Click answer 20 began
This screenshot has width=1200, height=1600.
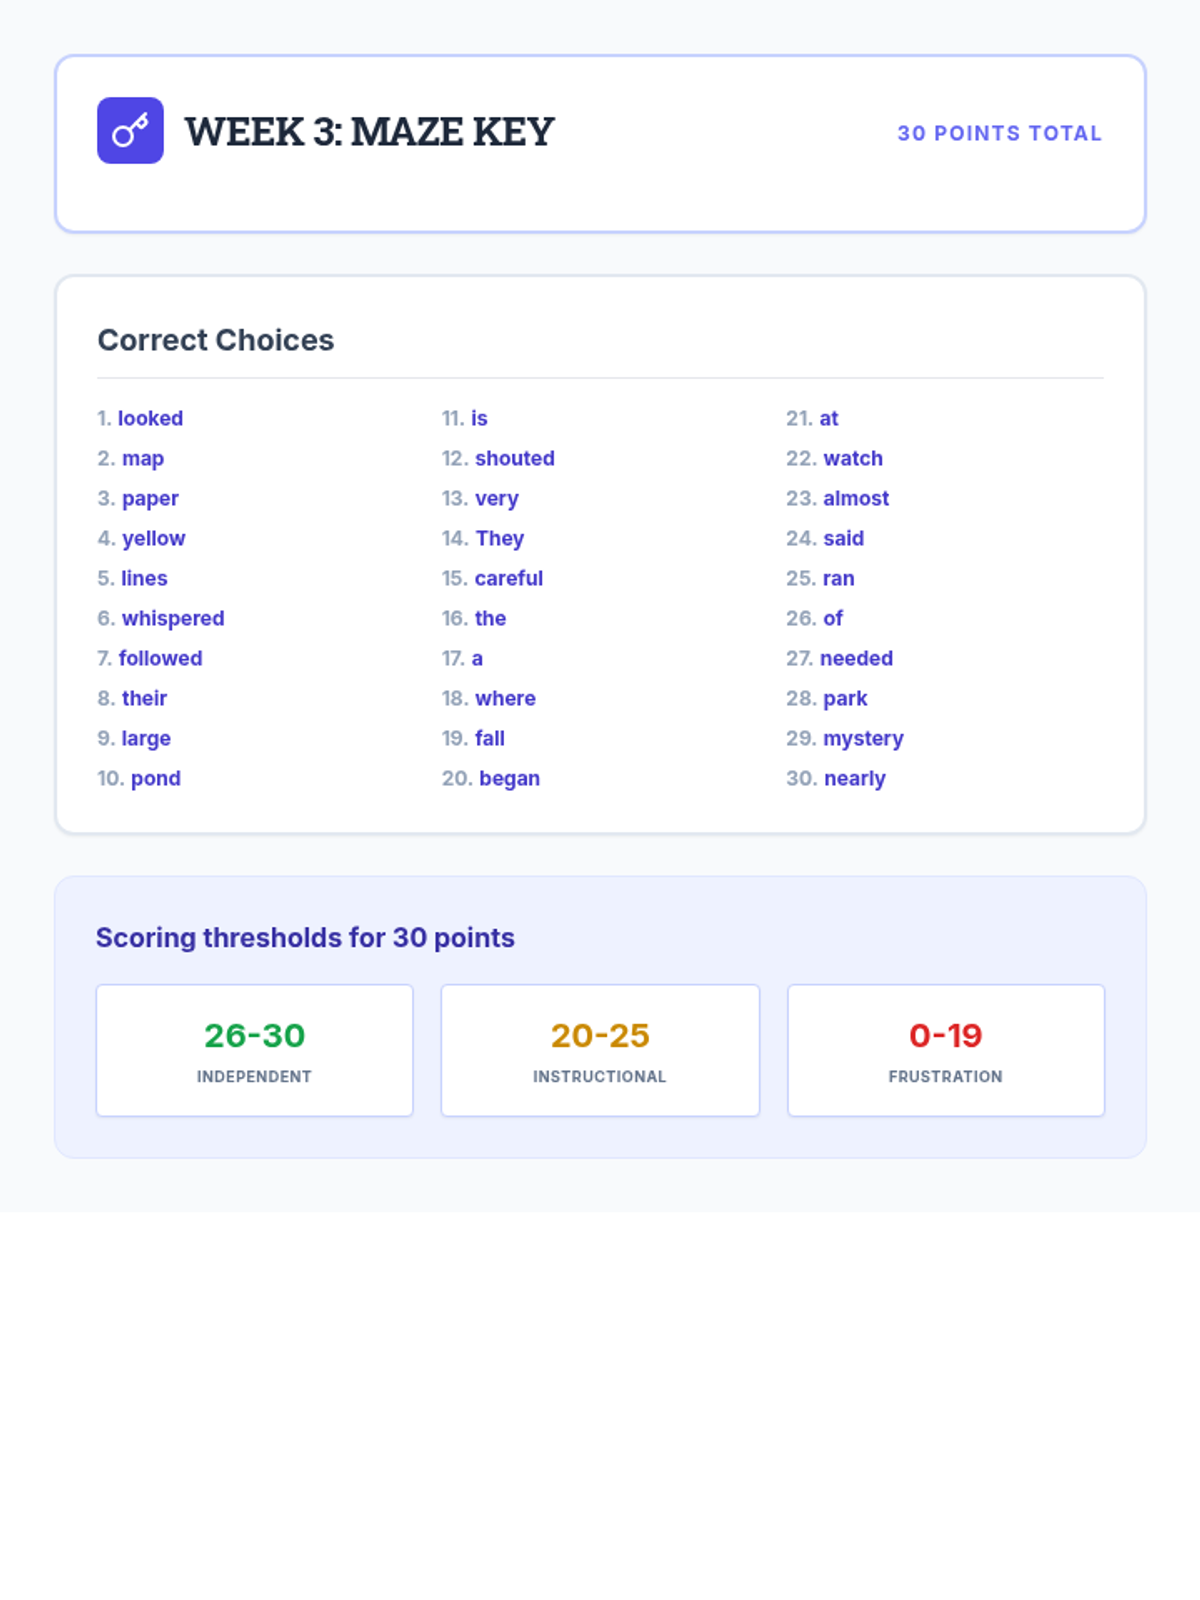491,778
